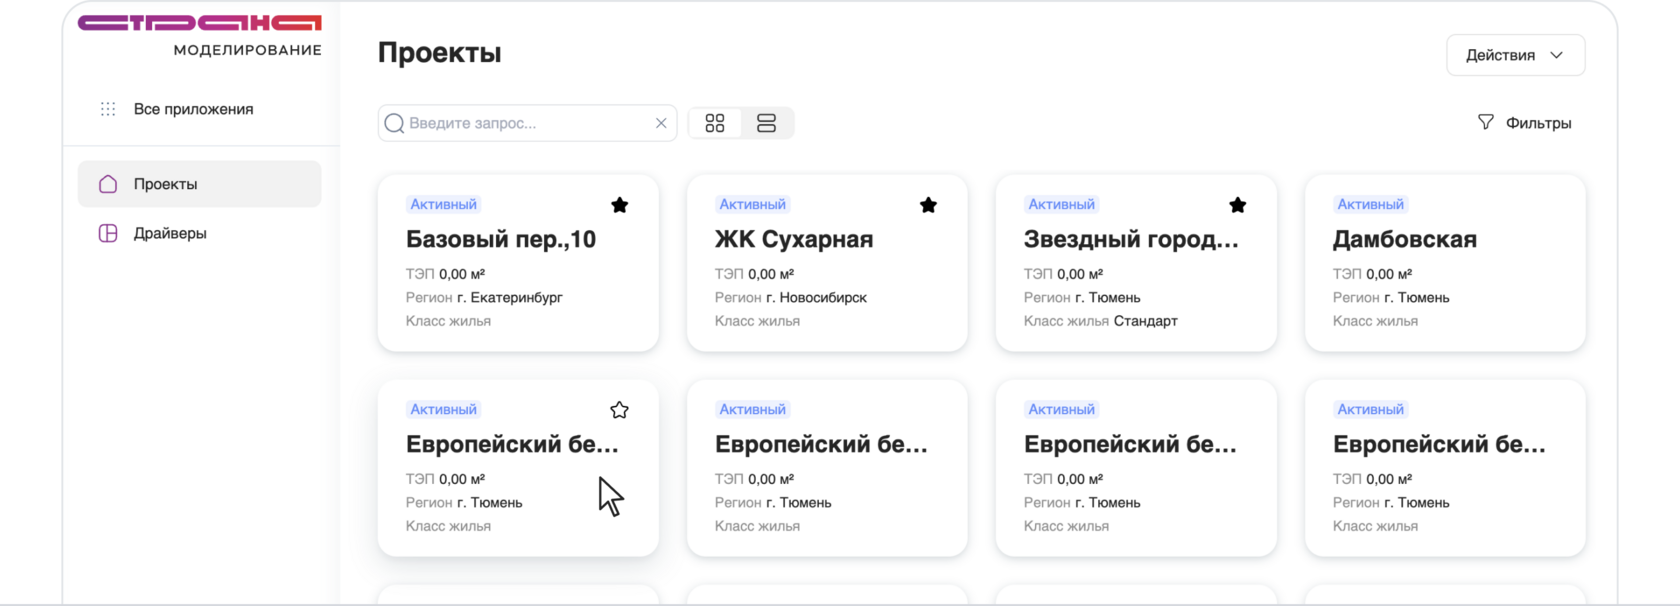The width and height of the screenshot is (1680, 606).
Task: Open the Дамбовская project card
Action: pyautogui.click(x=1445, y=263)
